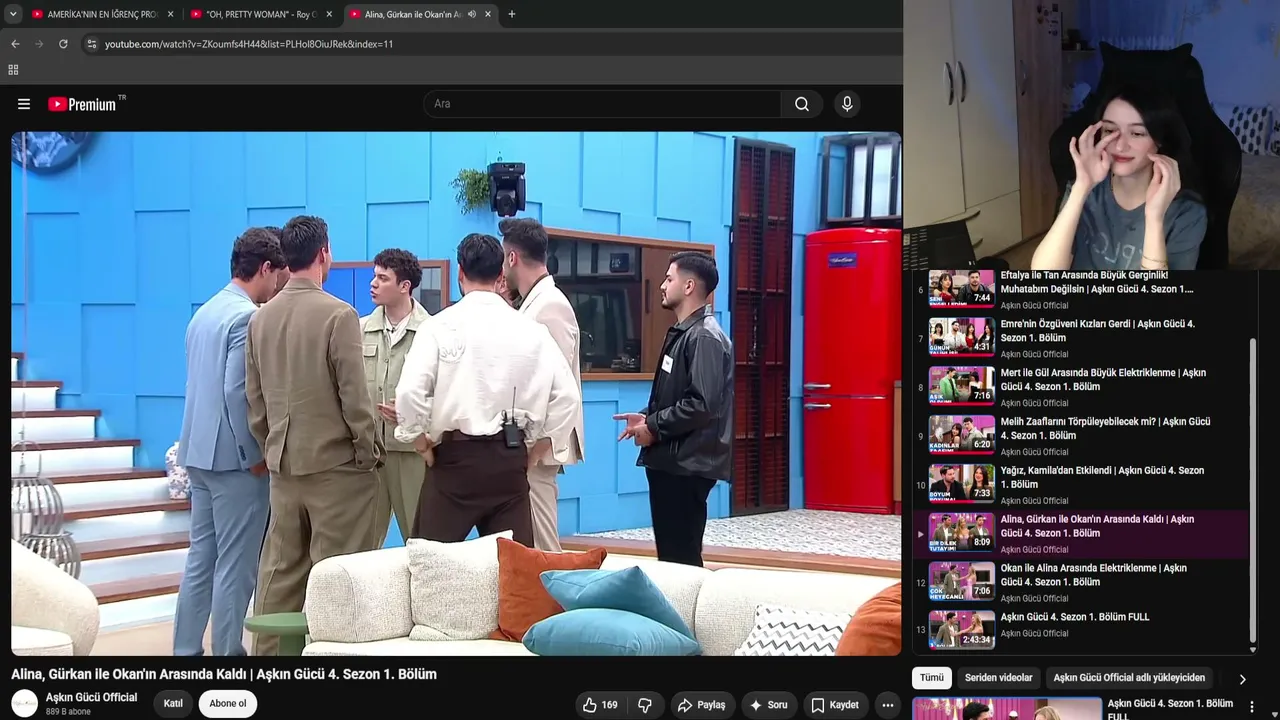Image resolution: width=1280 pixels, height=720 pixels.
Task: Close the AMERİKA'NIN EN İĞRENÇ tab
Action: pos(170,14)
